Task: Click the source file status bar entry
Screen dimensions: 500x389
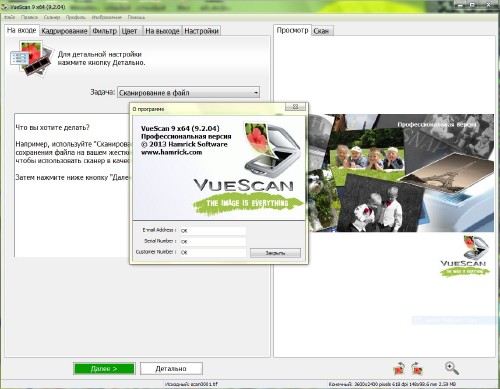Action: [191, 384]
